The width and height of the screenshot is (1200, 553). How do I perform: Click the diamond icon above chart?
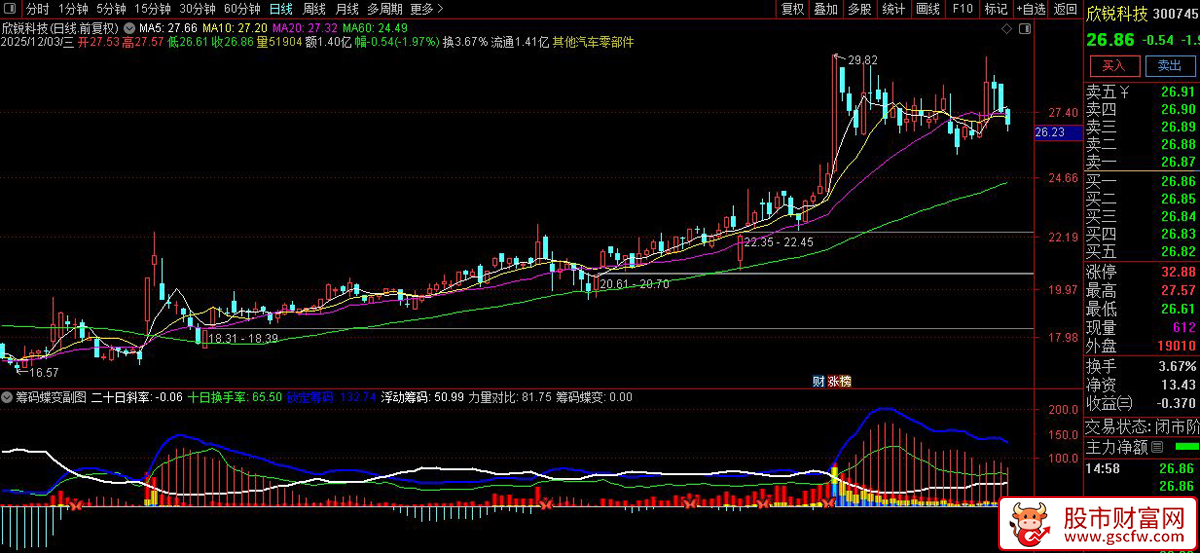[1005, 31]
